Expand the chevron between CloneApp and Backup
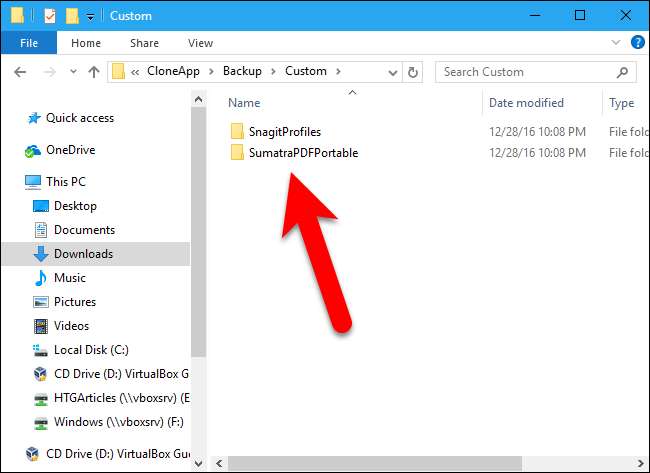 [x=211, y=72]
